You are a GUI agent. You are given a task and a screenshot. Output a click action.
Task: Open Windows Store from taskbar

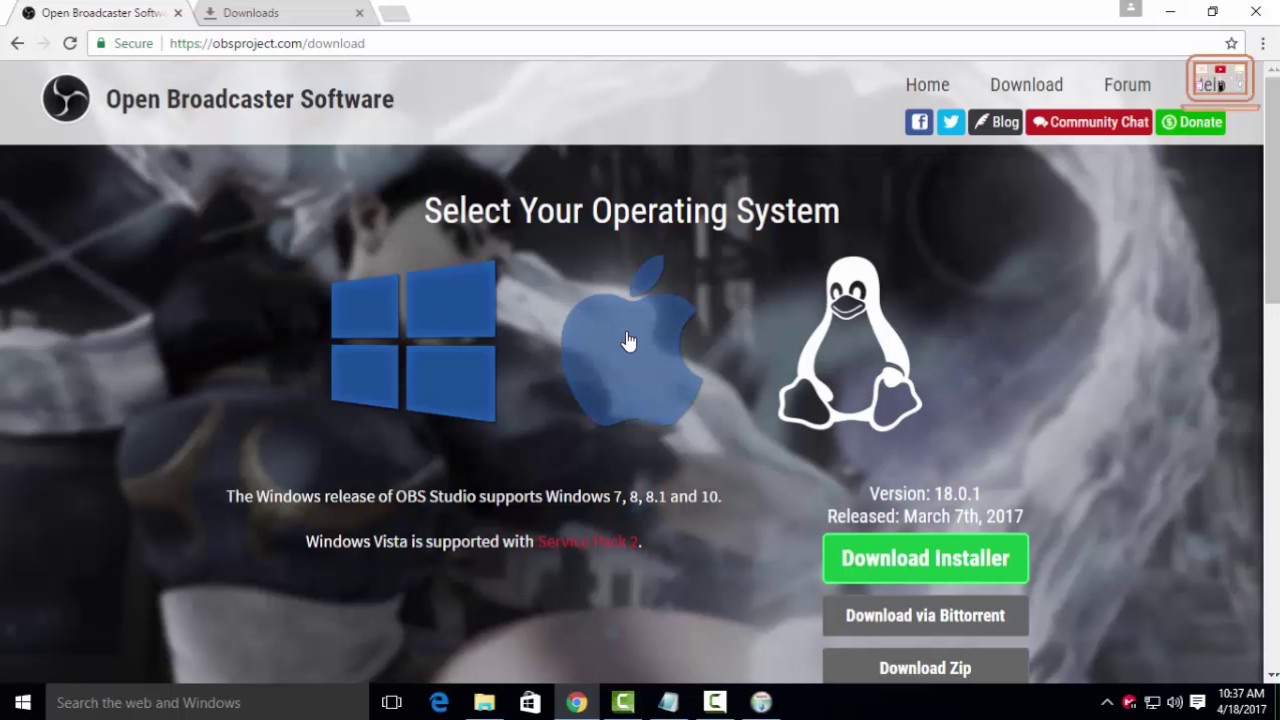(x=530, y=702)
